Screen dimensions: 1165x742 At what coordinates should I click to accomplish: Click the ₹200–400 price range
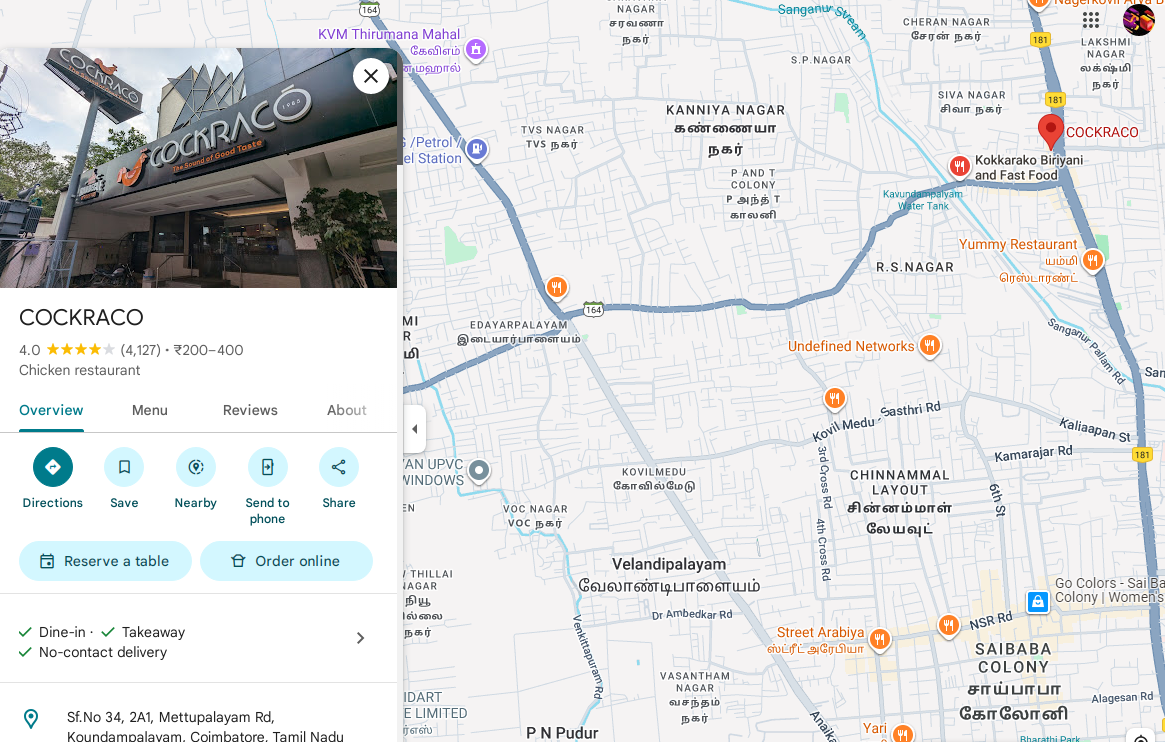point(208,350)
